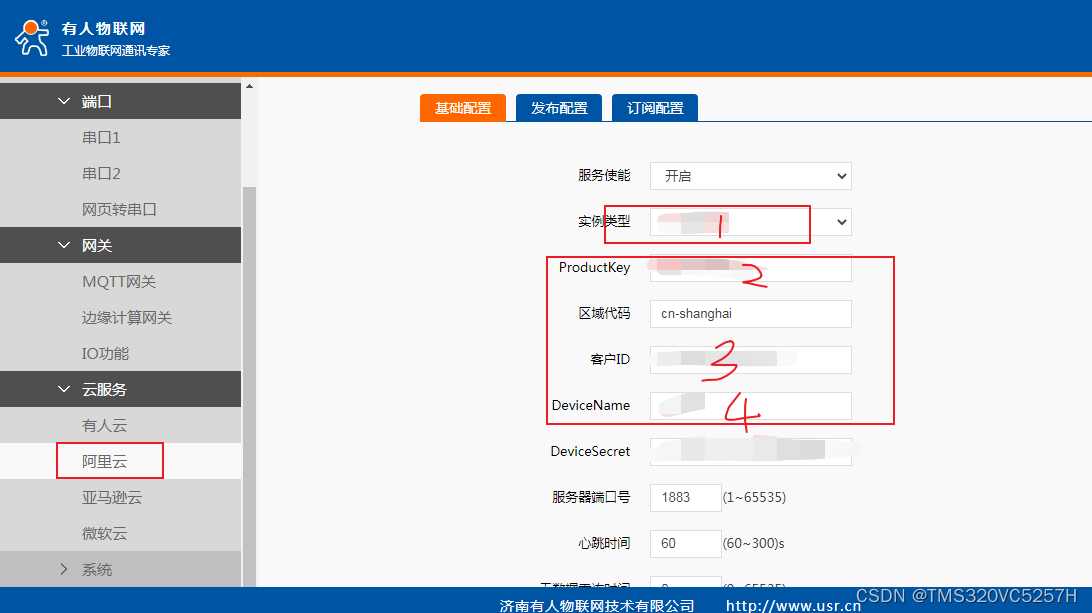Click the 客户ID input field

coord(751,360)
